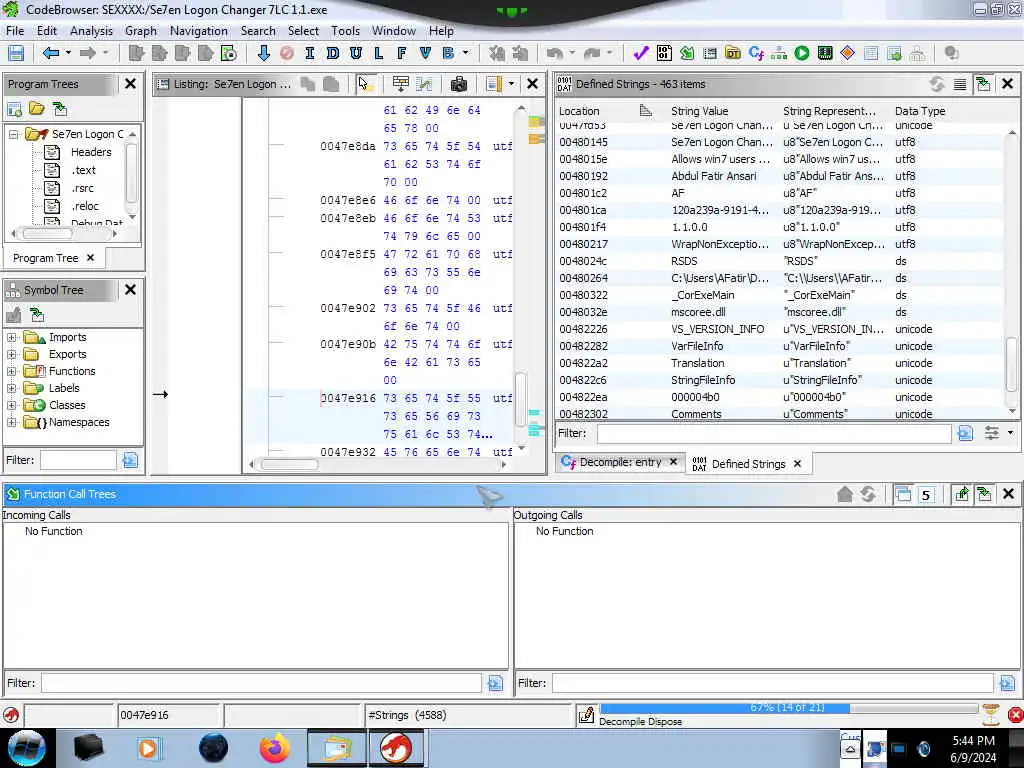Screen dimensions: 1024x768
Task: Select the .text section tree item
Action: (x=84, y=170)
